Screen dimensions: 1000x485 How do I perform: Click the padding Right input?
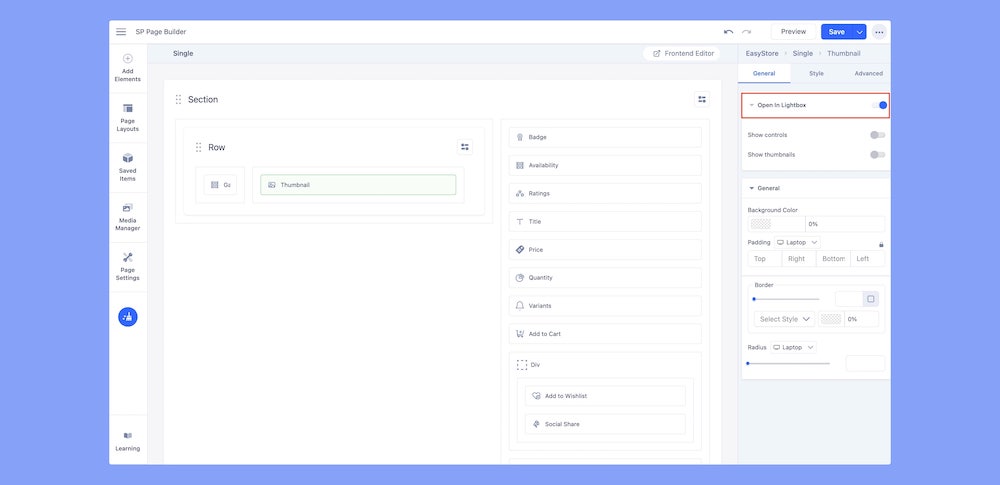[799, 258]
